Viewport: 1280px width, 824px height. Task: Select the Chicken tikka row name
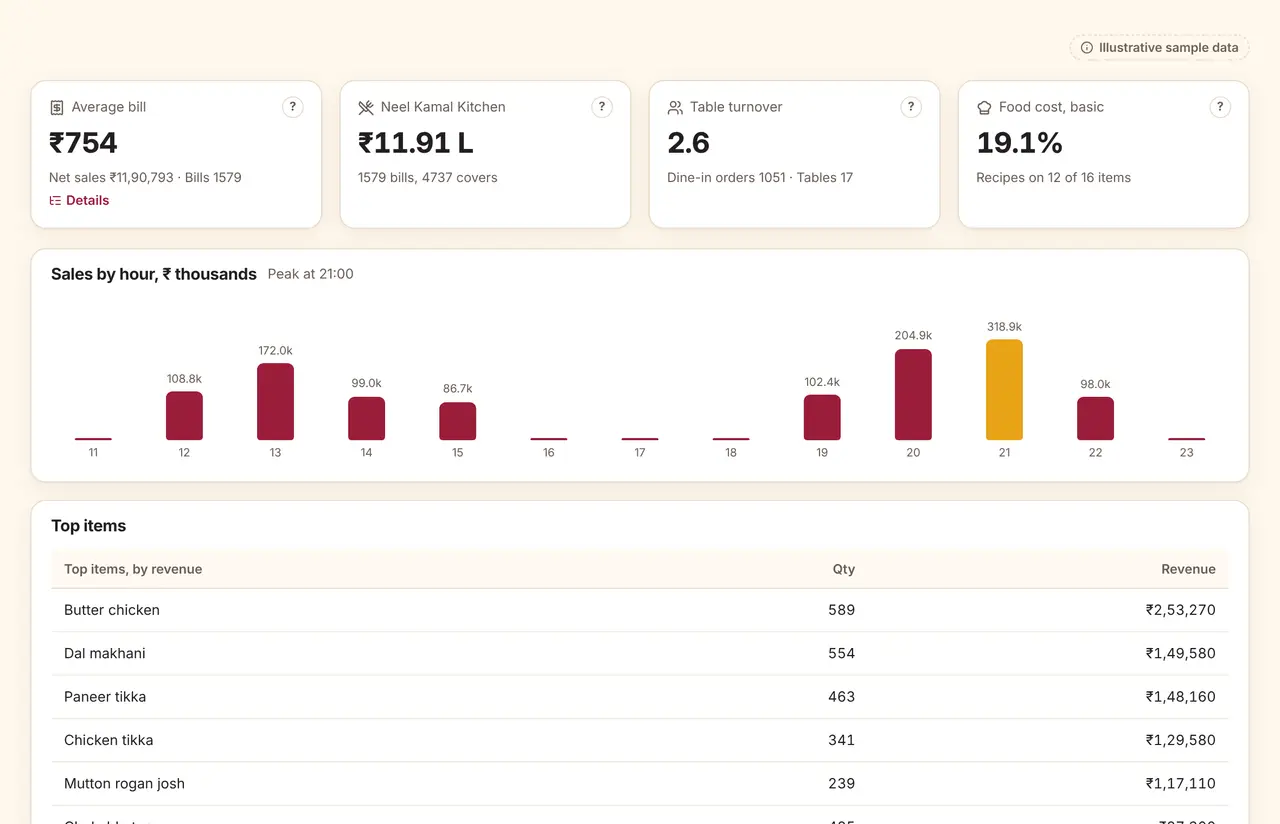pyautogui.click(x=109, y=740)
